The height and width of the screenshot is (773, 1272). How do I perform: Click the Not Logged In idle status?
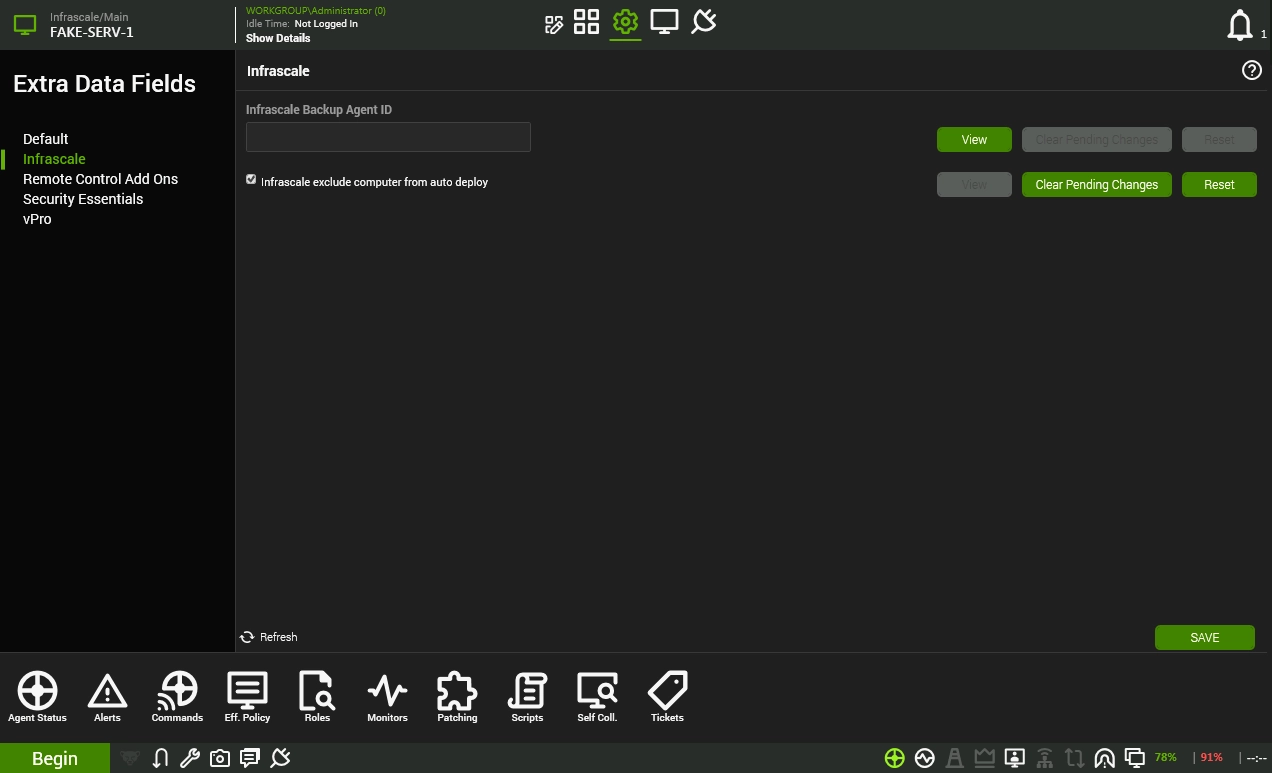(x=326, y=24)
